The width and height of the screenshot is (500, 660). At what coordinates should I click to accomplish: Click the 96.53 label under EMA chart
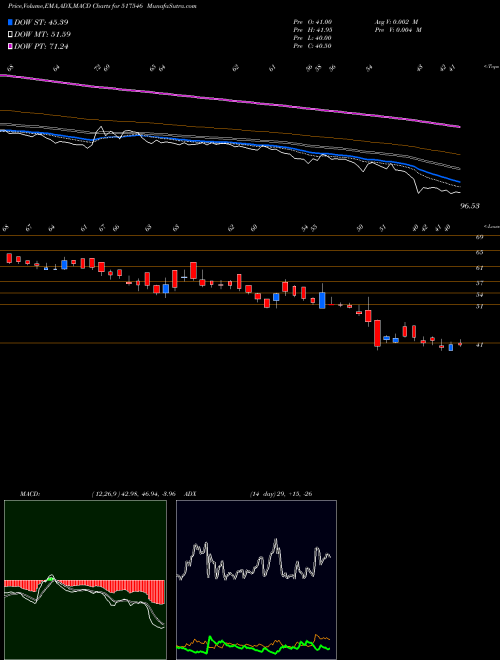click(x=470, y=206)
